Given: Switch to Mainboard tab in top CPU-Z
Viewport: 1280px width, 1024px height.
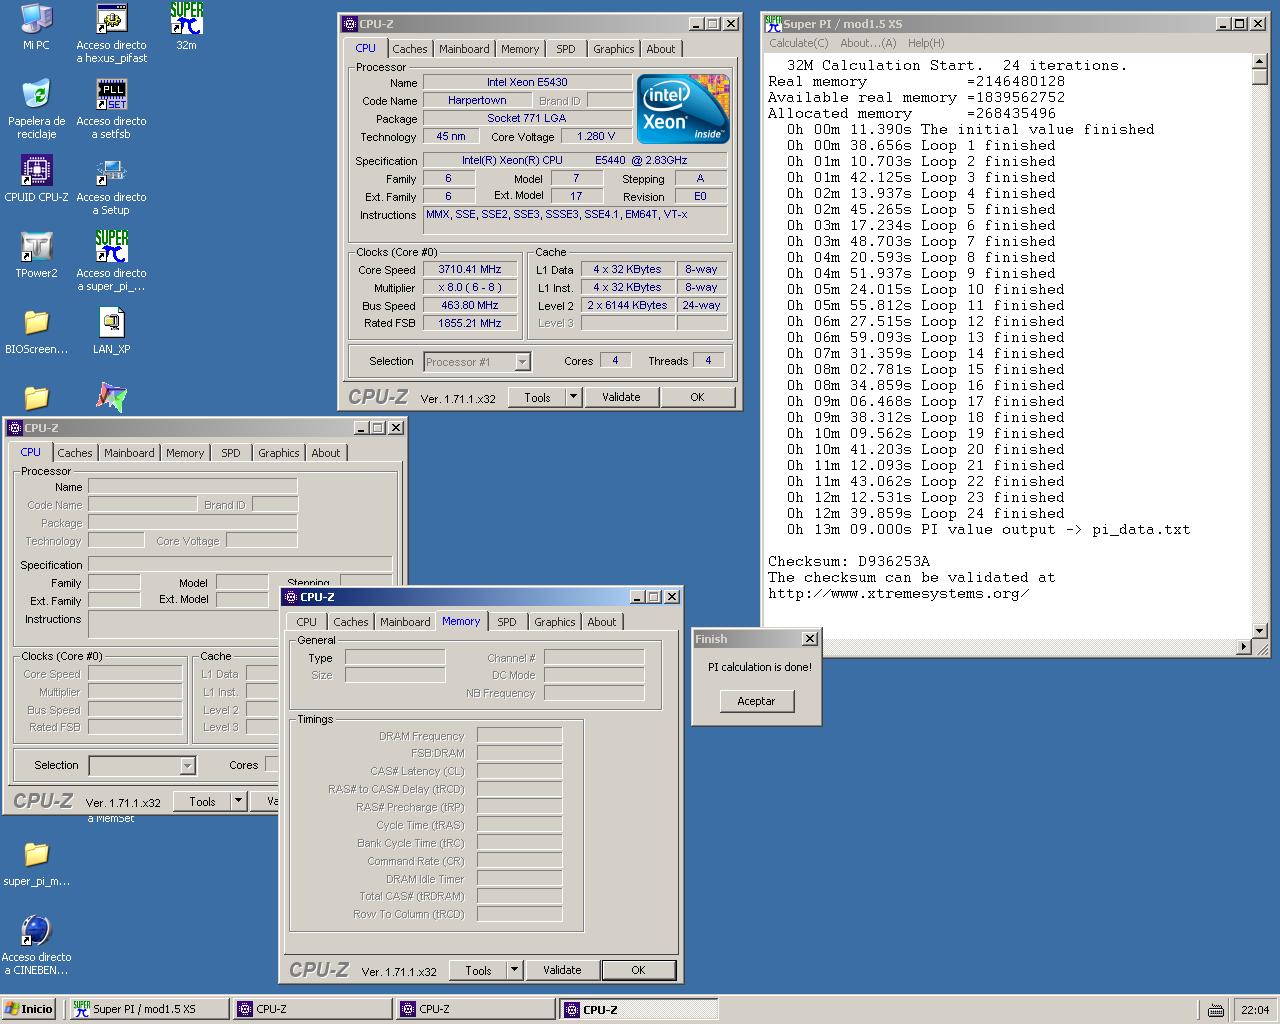Looking at the screenshot, I should 464,49.
